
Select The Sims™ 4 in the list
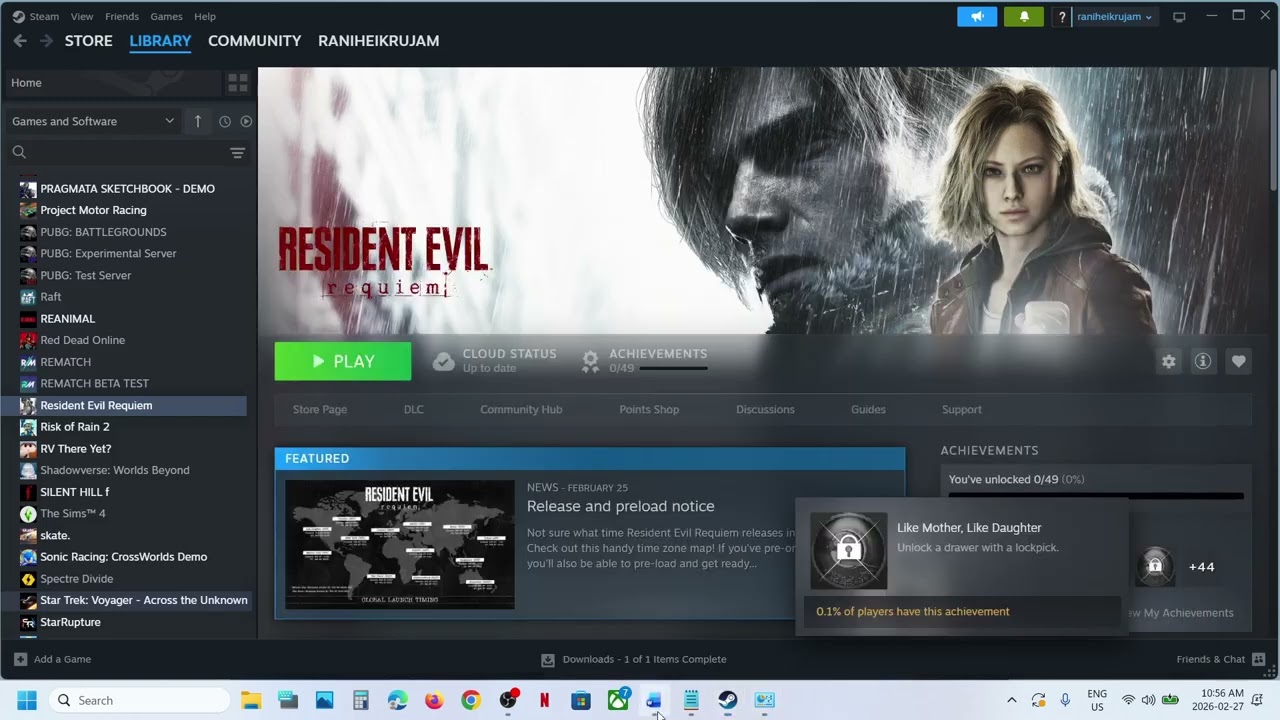(72, 514)
